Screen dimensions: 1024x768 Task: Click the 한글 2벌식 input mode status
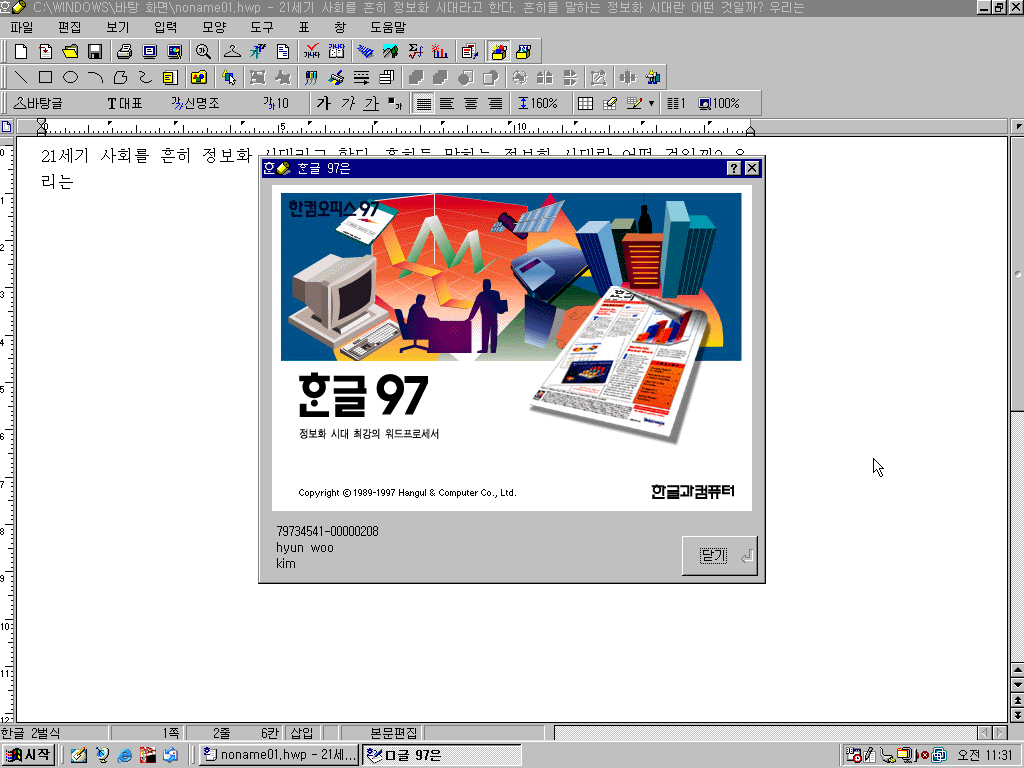(x=31, y=733)
